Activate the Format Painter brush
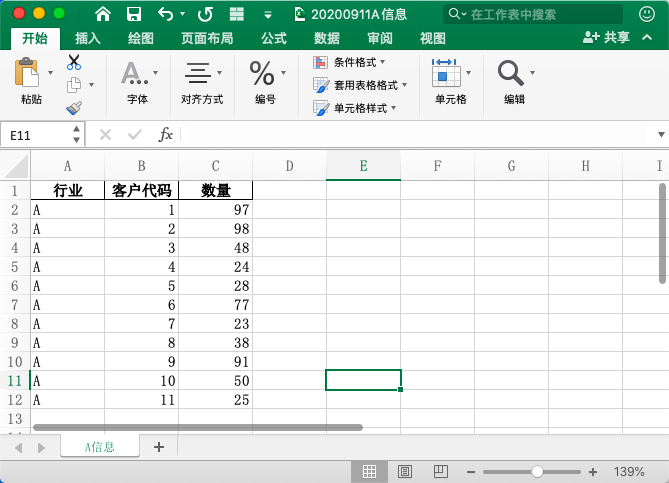Viewport: 669px width, 483px height. pos(74,108)
